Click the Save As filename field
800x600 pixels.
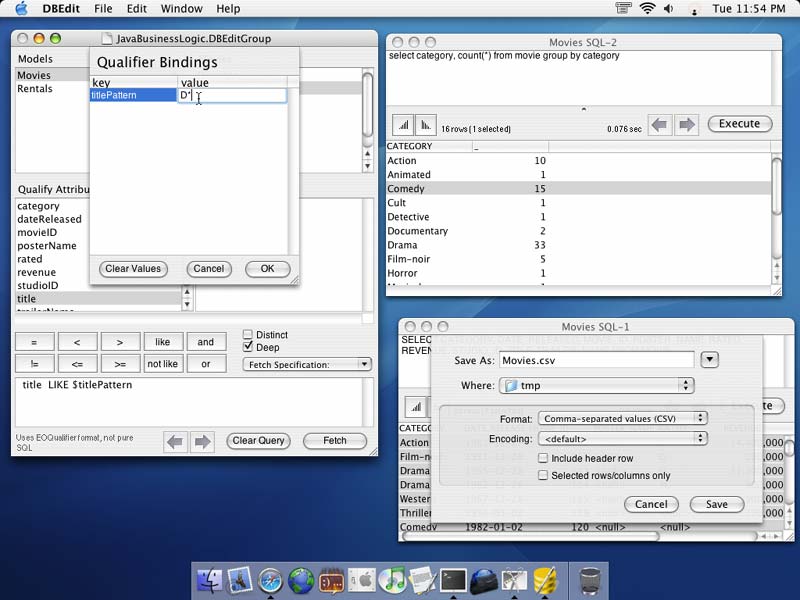(596, 360)
